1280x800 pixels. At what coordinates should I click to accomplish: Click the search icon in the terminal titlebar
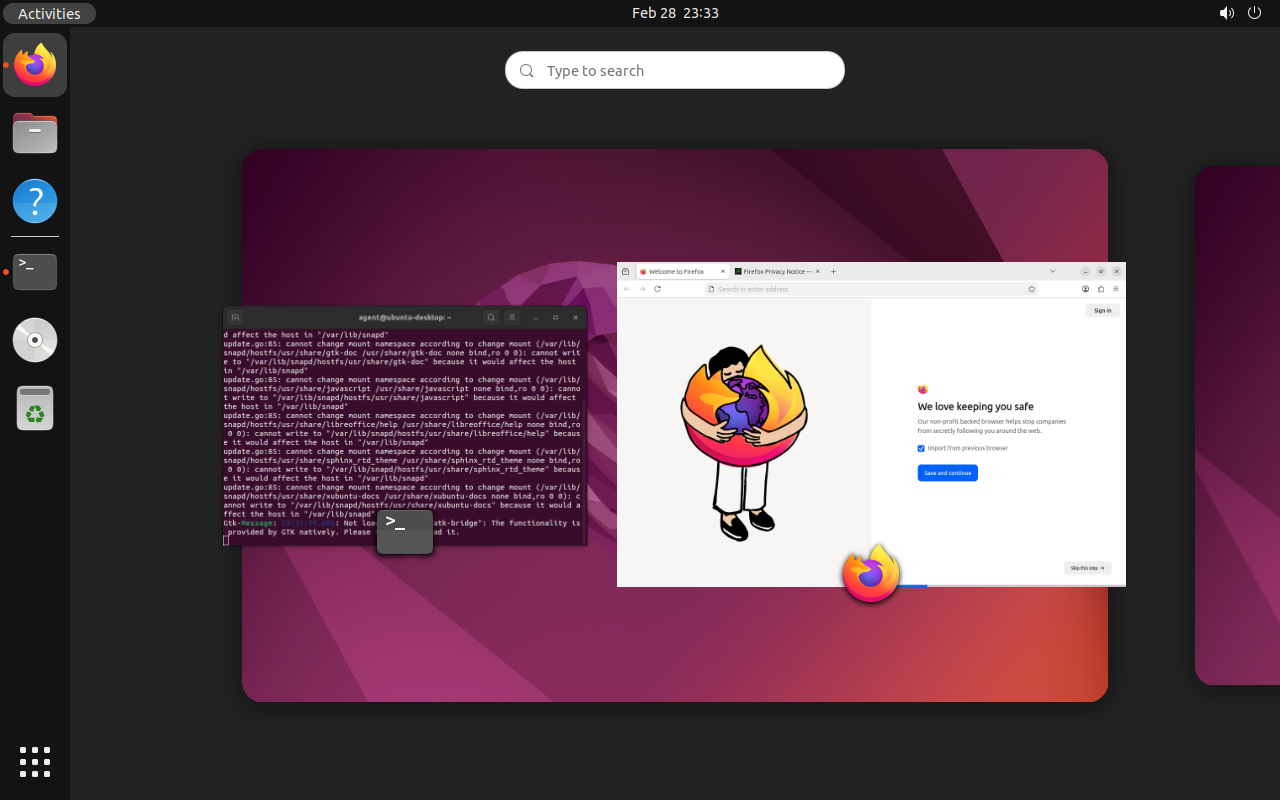pyautogui.click(x=490, y=317)
